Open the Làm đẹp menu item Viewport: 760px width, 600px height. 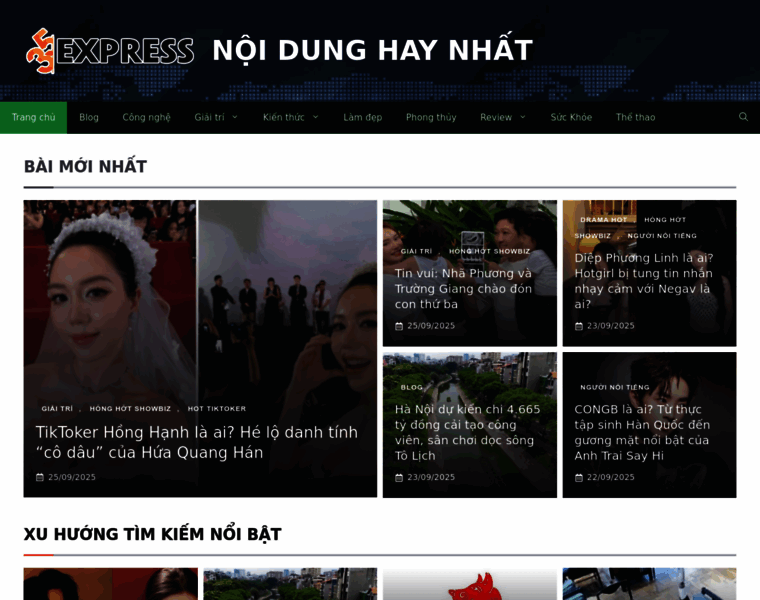tap(363, 117)
